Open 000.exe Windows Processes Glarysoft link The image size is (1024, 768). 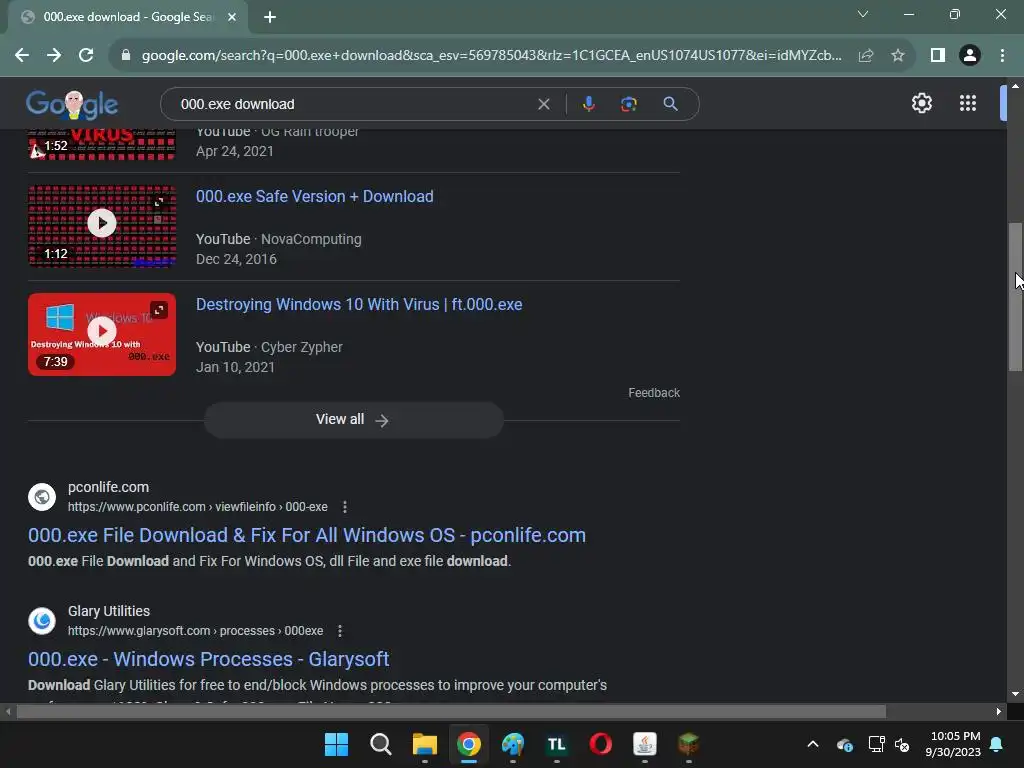point(209,660)
